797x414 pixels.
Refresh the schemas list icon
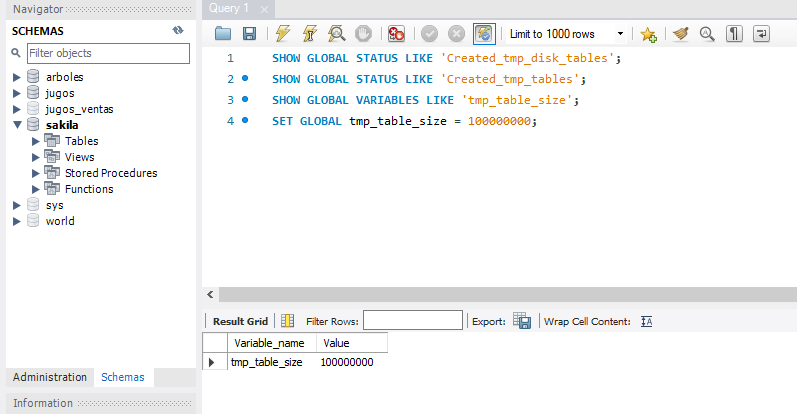(x=177, y=31)
